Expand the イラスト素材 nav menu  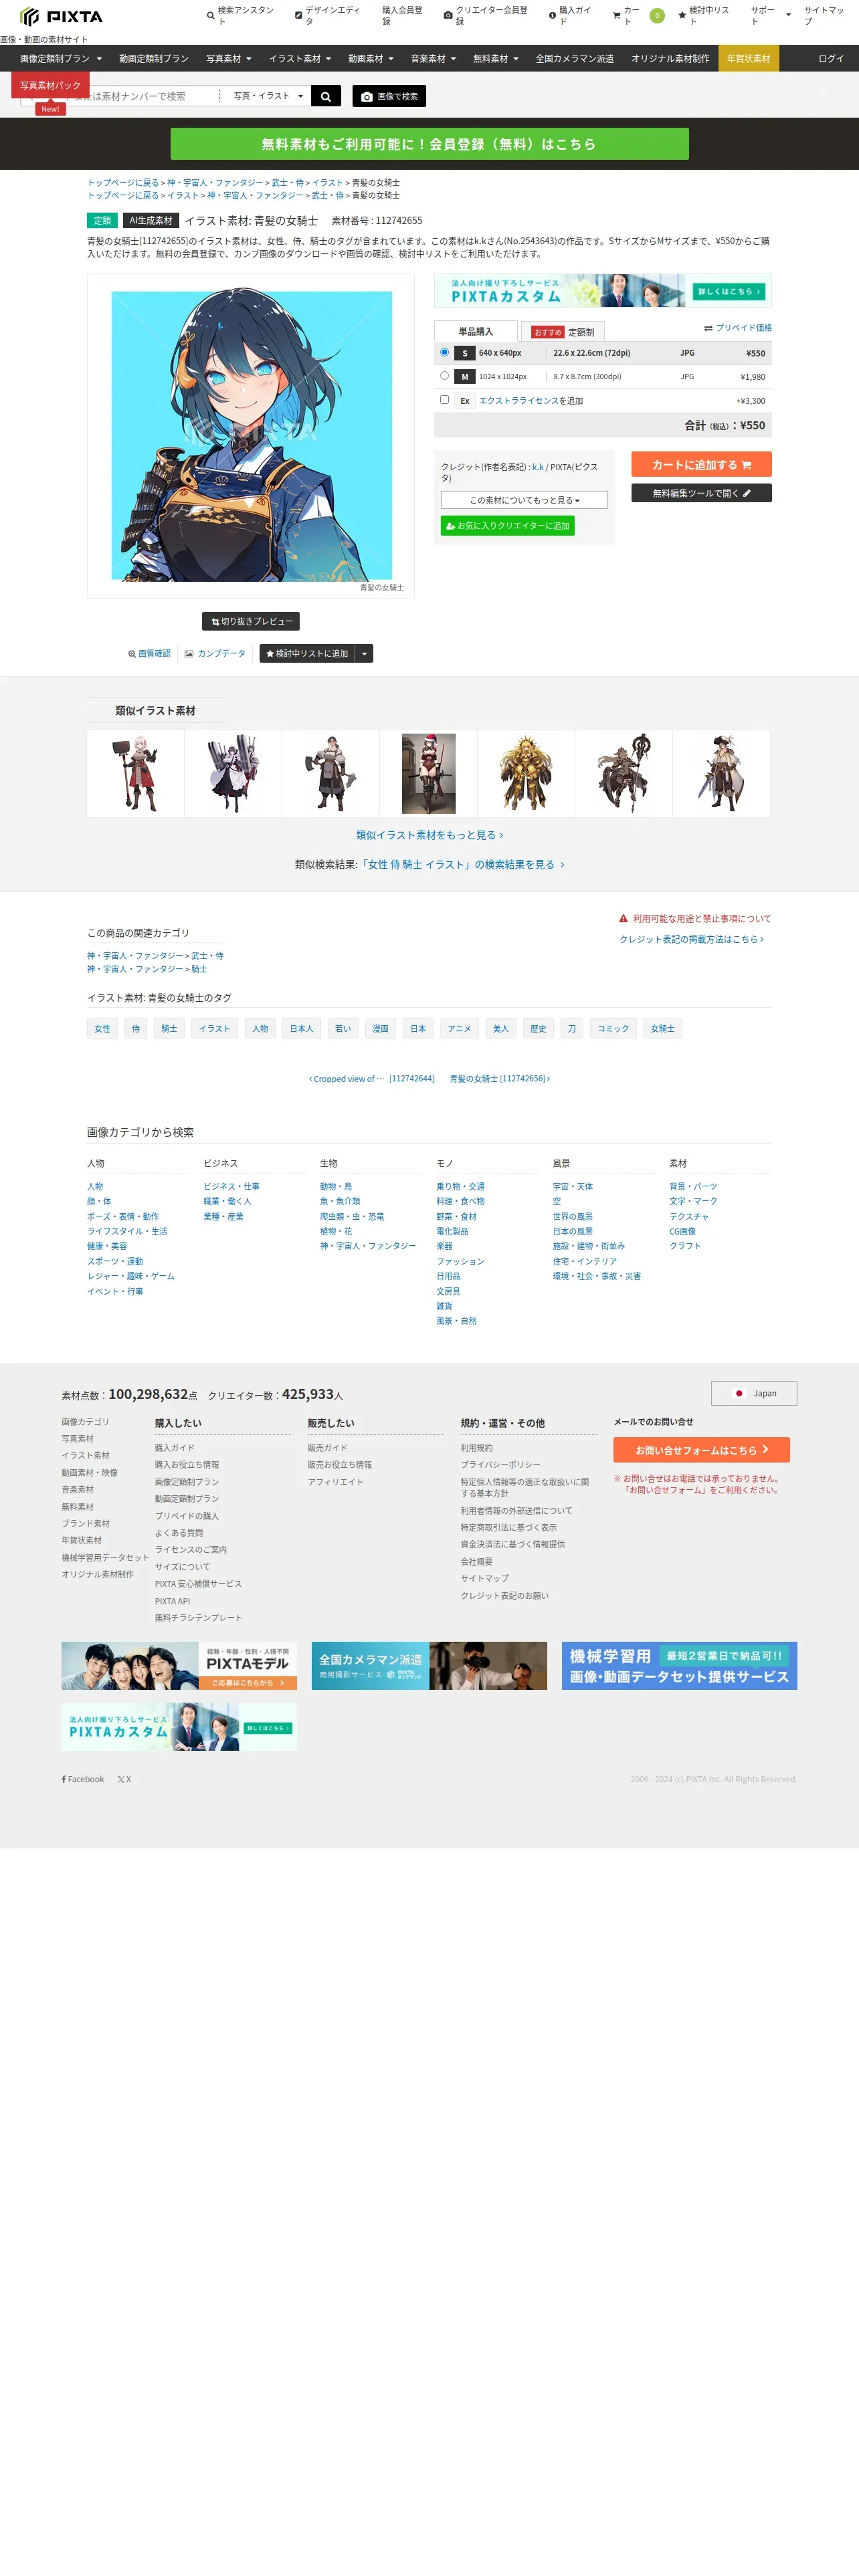(x=299, y=58)
